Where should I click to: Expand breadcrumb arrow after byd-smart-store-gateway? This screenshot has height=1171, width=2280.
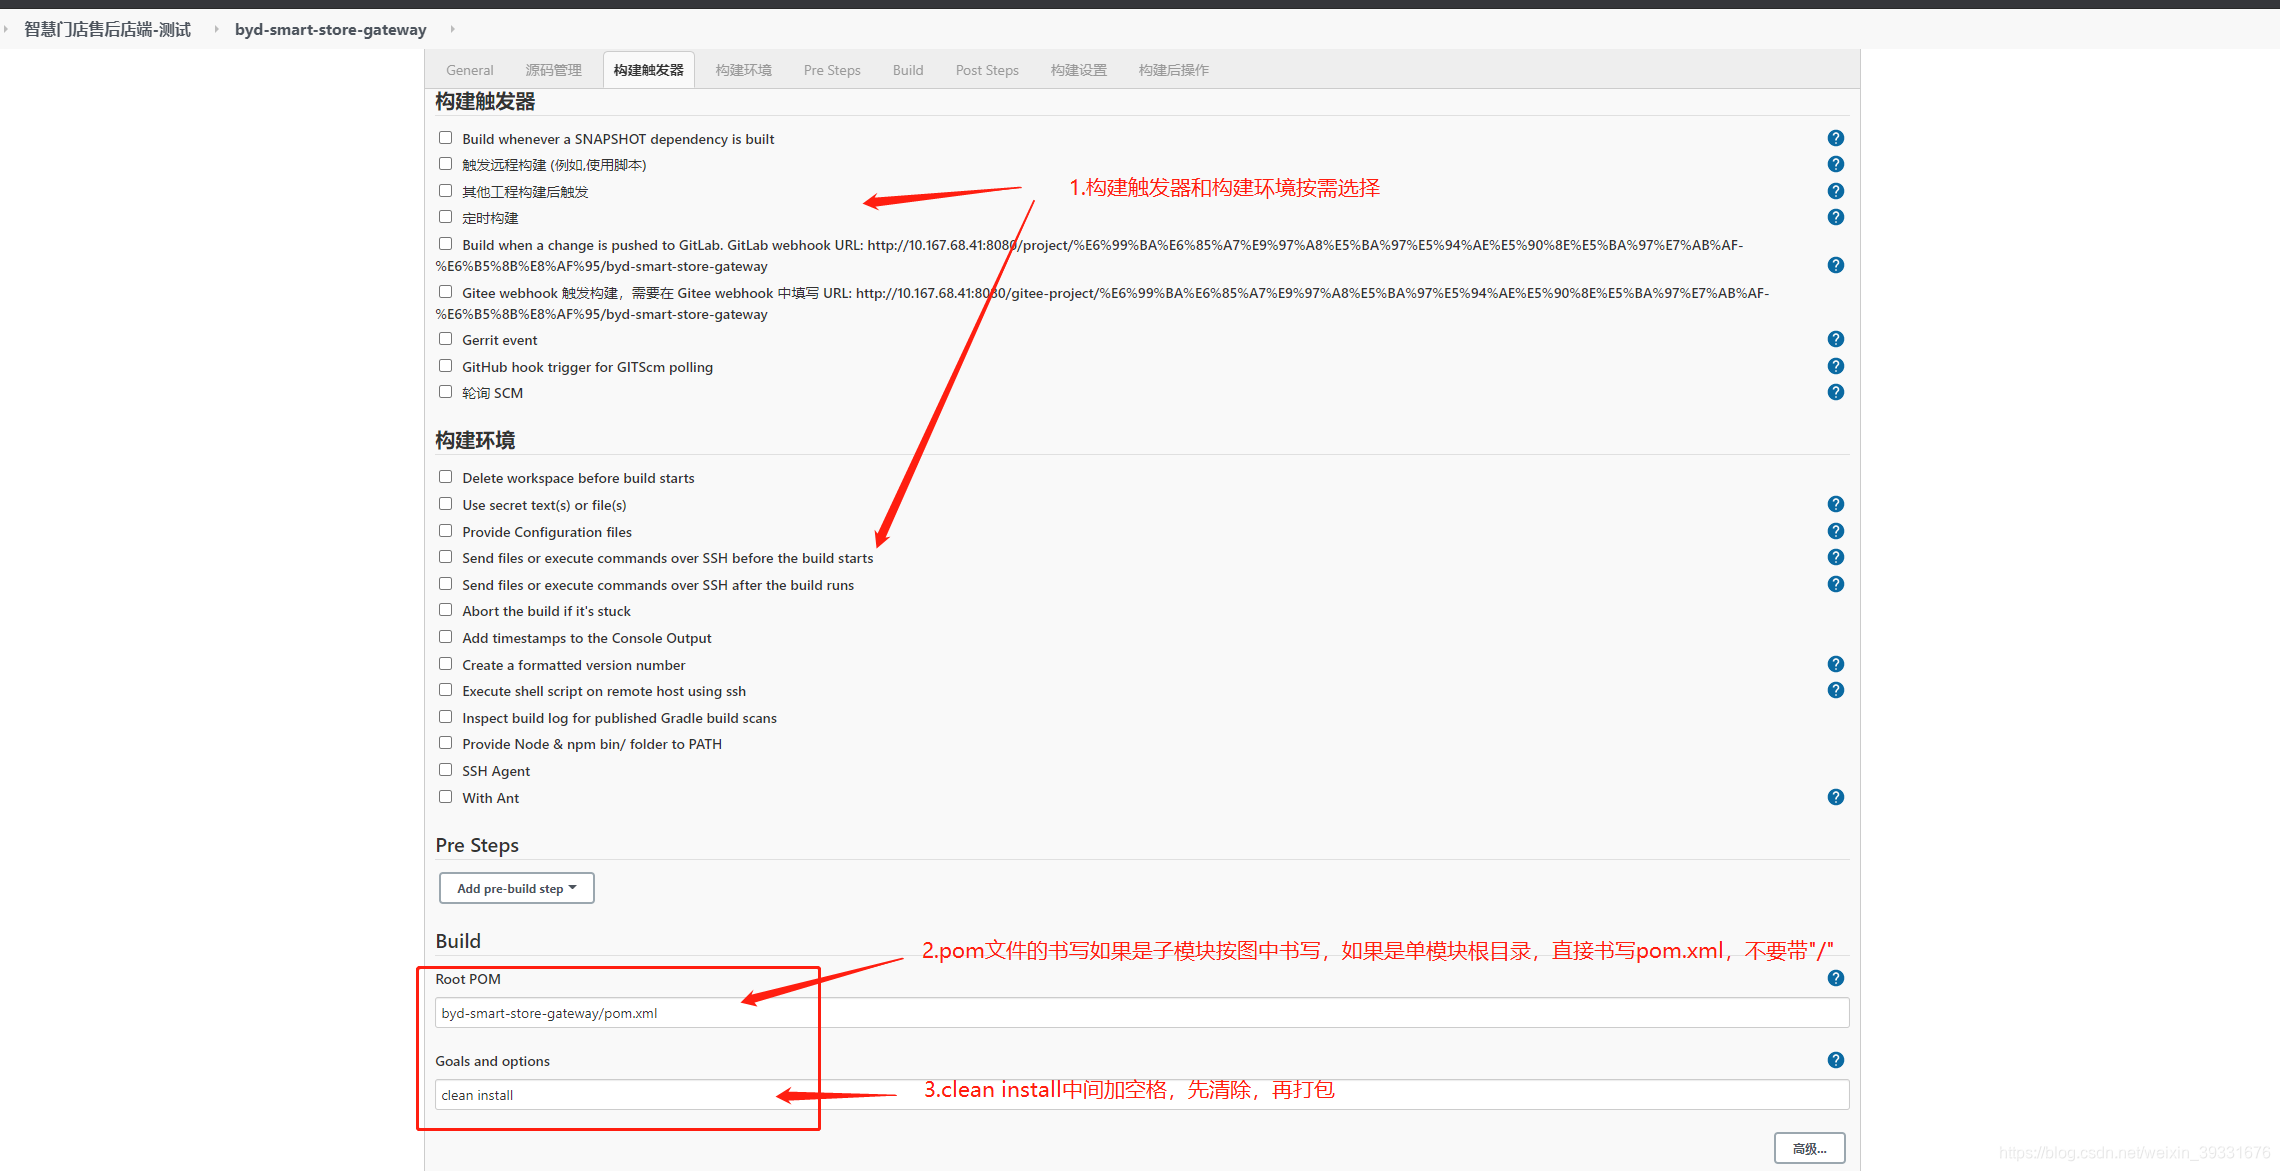[452, 29]
